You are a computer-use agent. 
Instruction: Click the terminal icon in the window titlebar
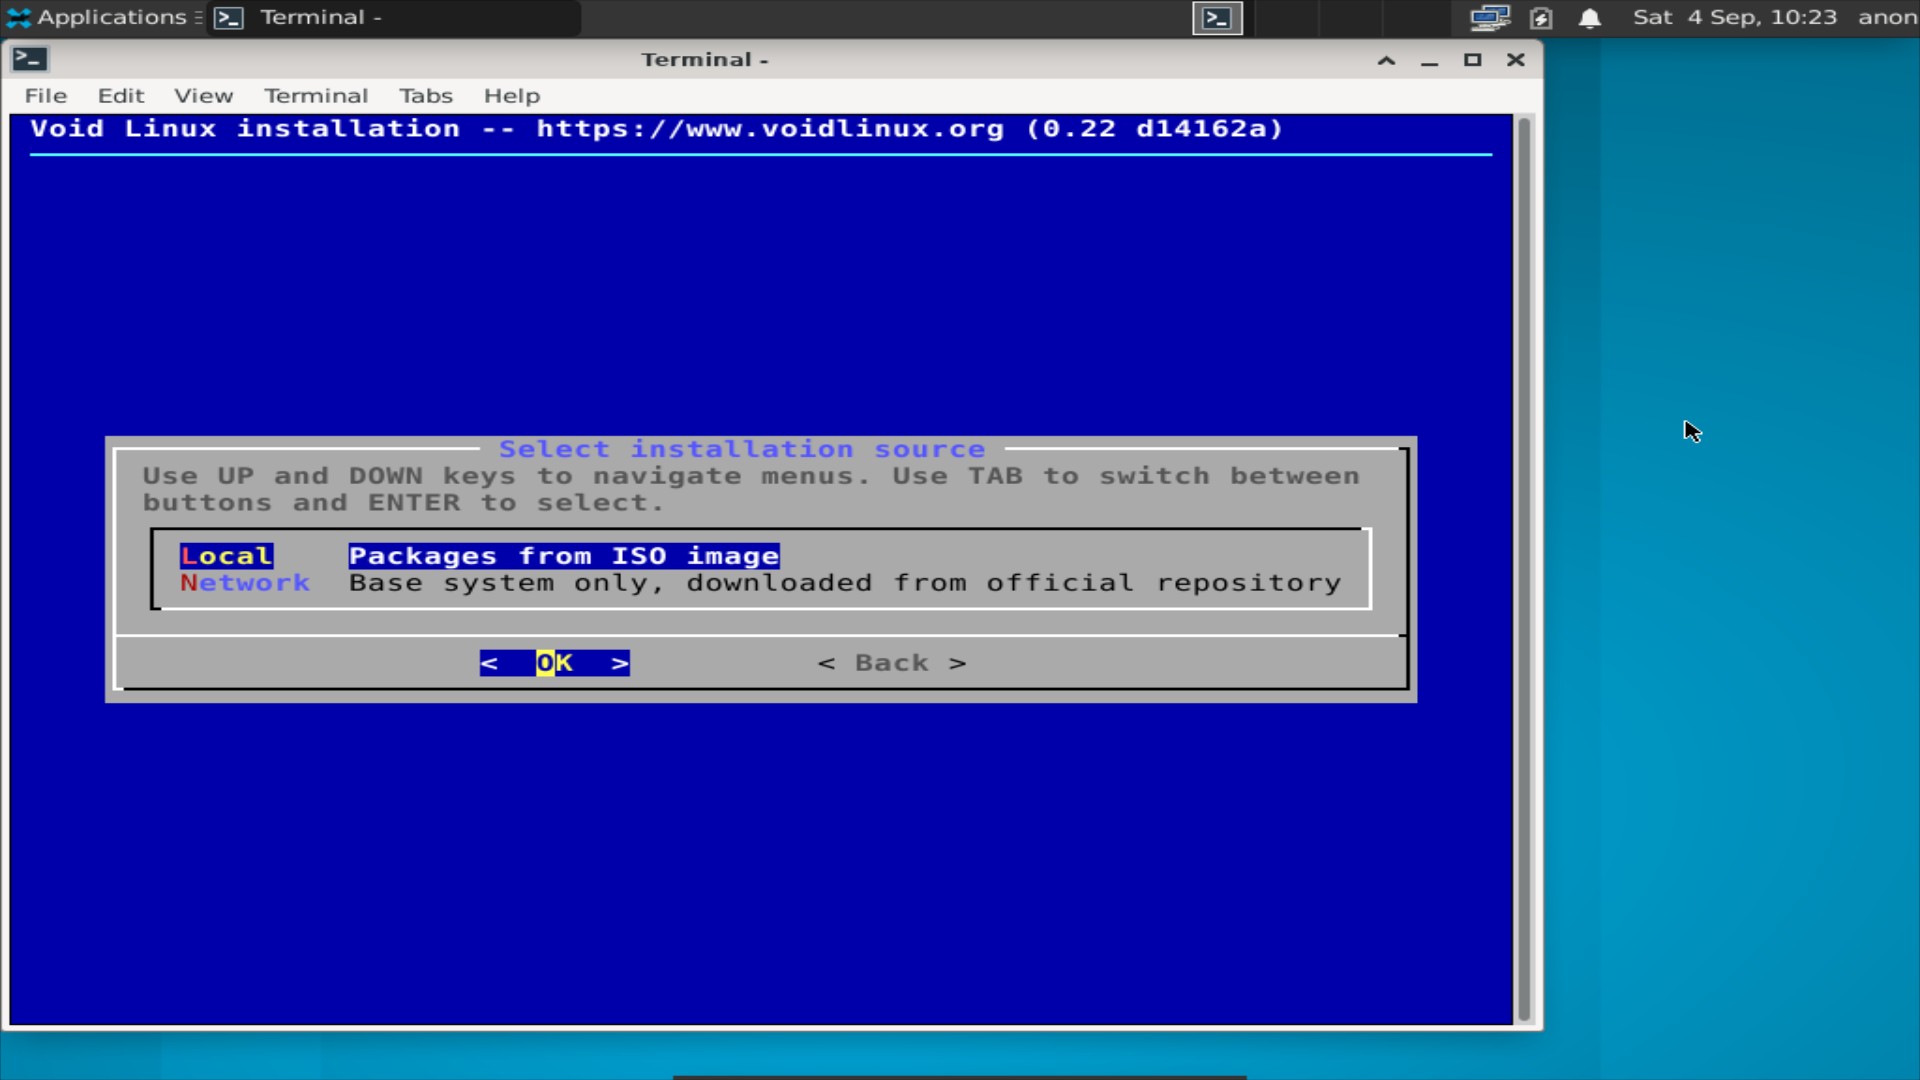click(29, 59)
